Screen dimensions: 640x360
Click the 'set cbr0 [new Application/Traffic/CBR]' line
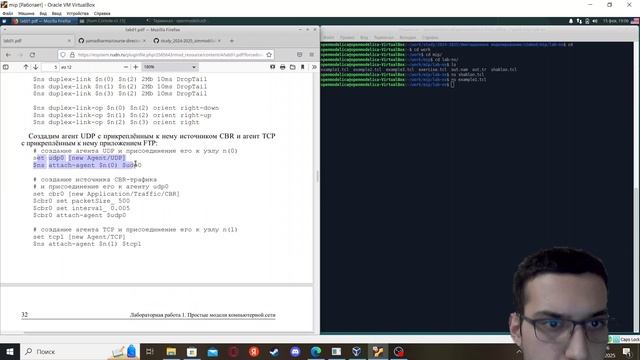pyautogui.click(x=106, y=194)
